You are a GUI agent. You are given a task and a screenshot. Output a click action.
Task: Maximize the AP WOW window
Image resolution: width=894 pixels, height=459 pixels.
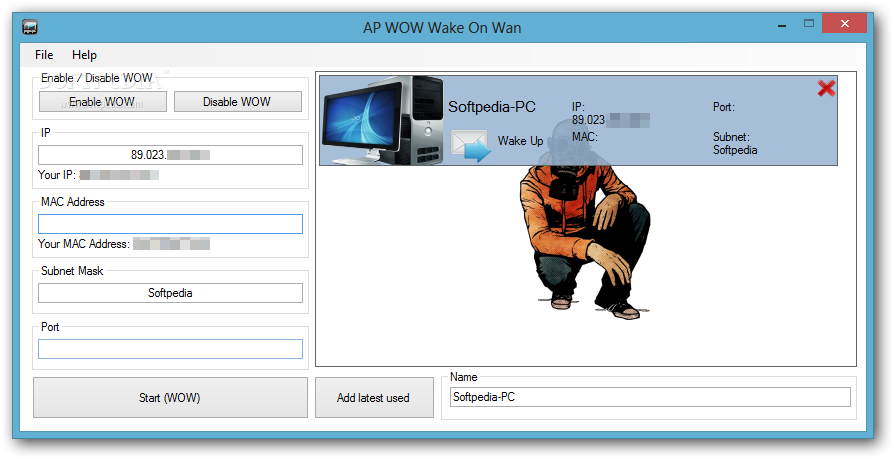808,23
